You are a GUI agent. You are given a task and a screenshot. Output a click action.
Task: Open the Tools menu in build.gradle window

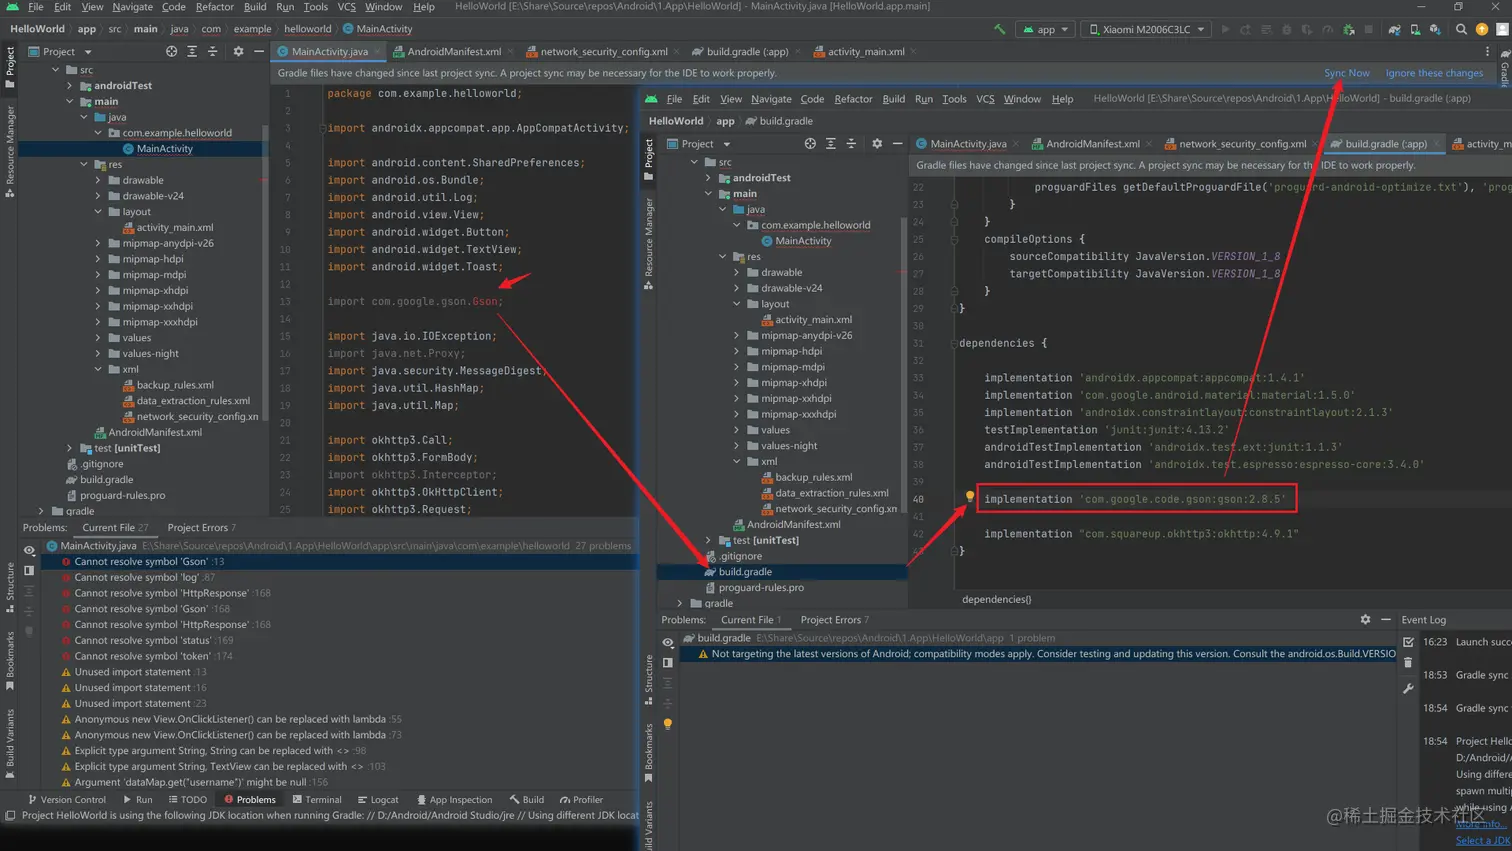click(x=954, y=99)
